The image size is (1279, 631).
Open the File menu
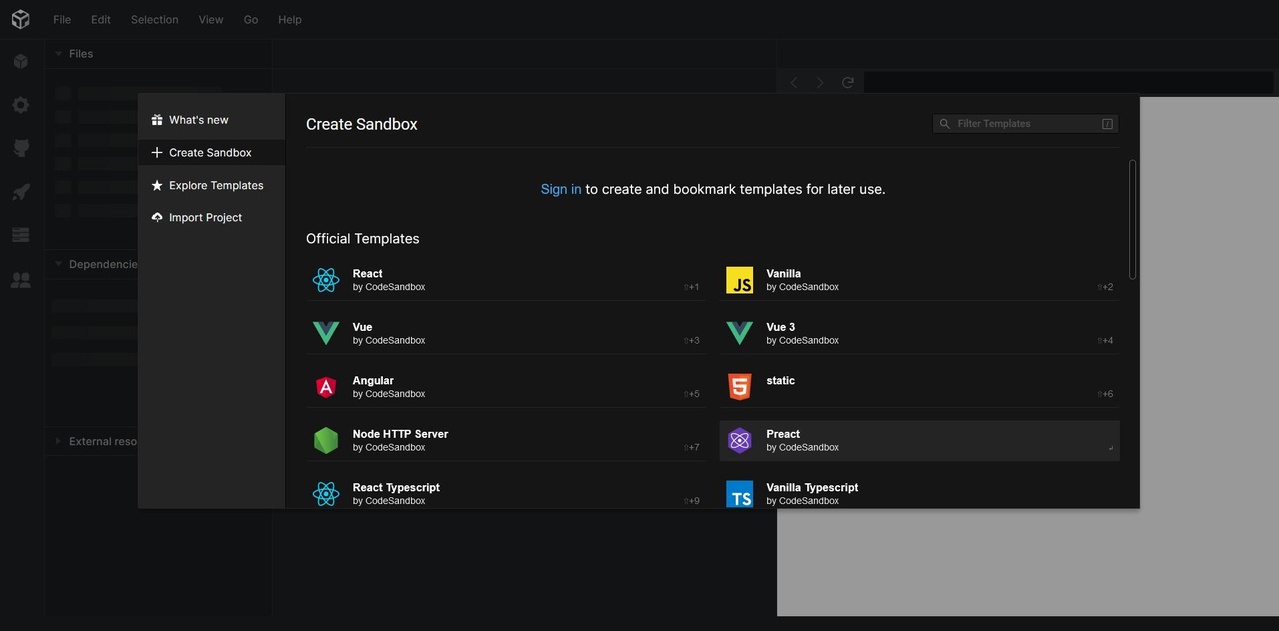coord(62,19)
